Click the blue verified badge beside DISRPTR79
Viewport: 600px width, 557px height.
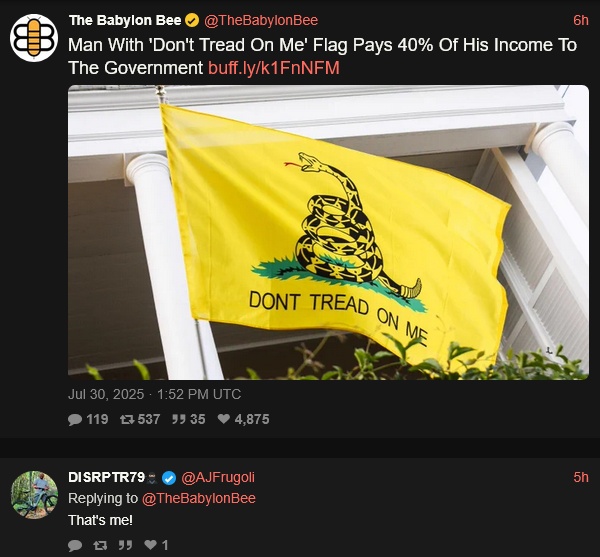[169, 478]
